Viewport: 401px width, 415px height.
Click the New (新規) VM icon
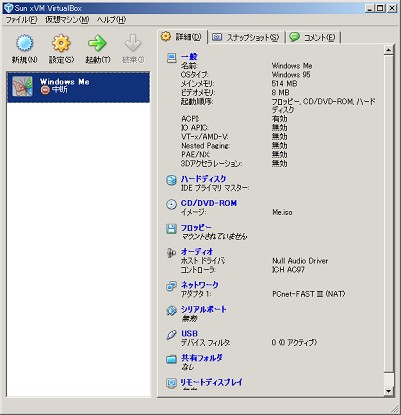25,43
